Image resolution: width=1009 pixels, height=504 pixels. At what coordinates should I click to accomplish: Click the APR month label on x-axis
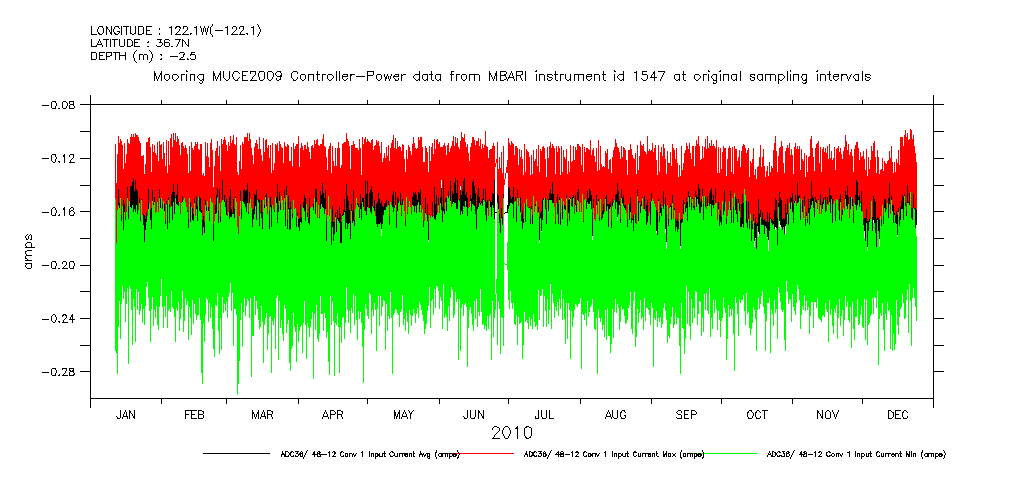[x=334, y=414]
